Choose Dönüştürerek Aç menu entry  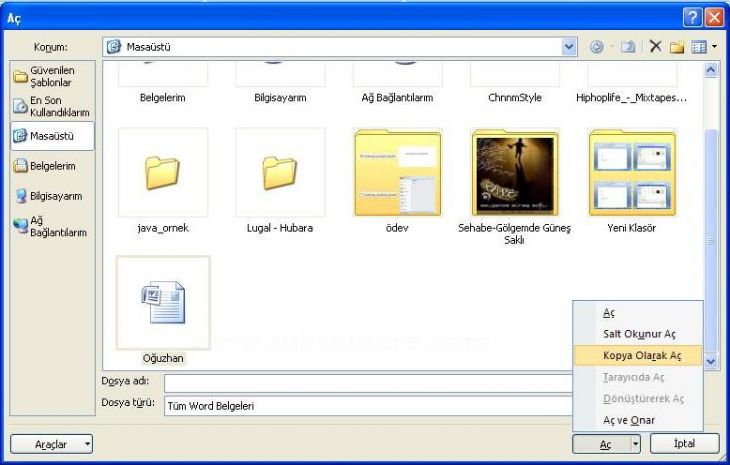click(x=637, y=398)
